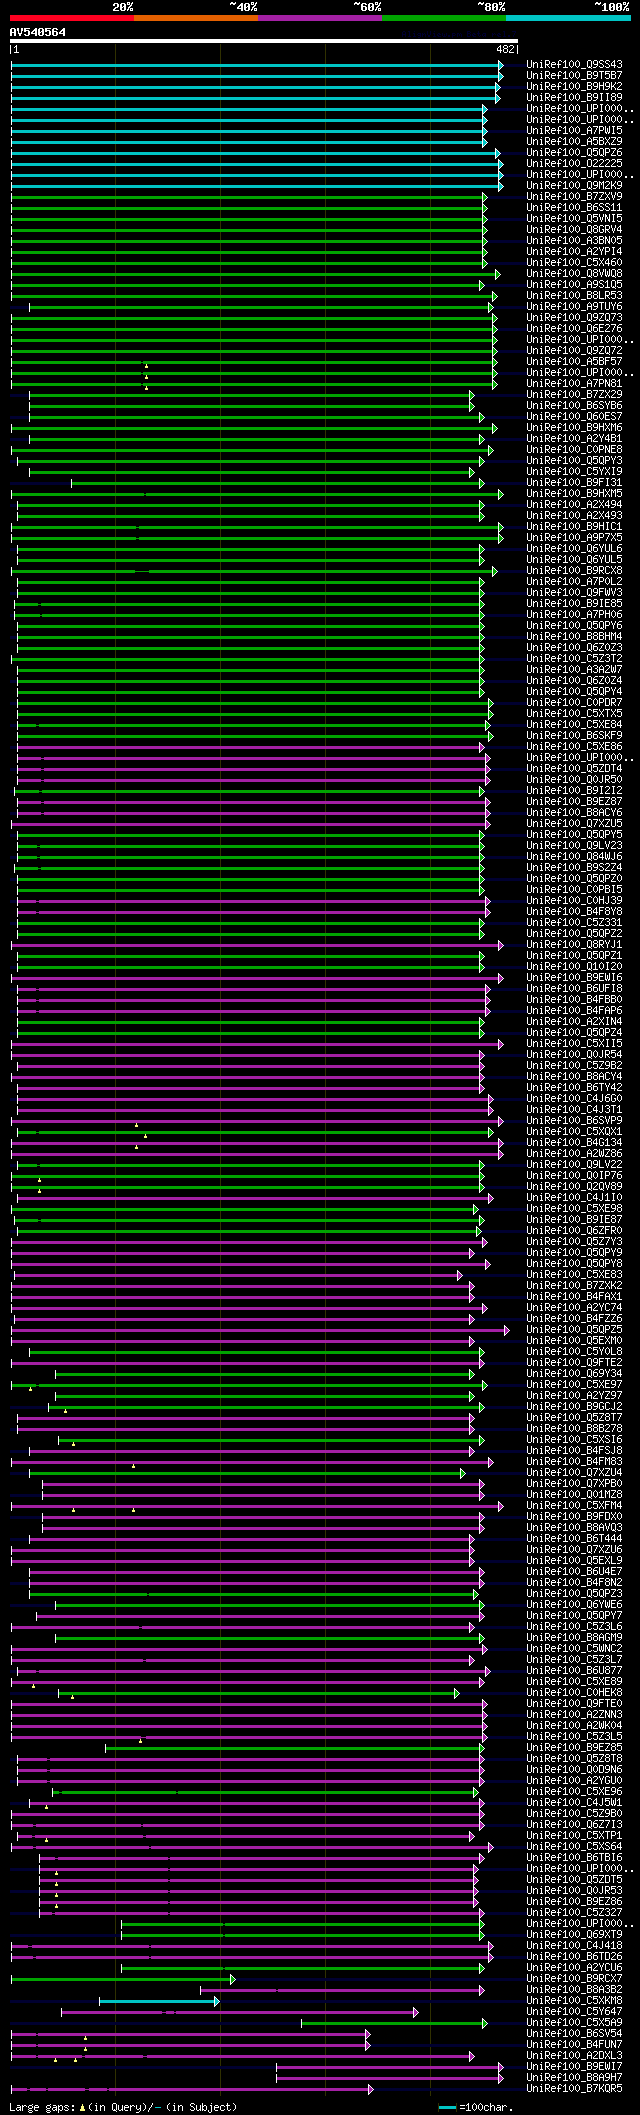Click the cyan ~100% legend swatch
This screenshot has width=640, height=2115.
[x=568, y=18]
